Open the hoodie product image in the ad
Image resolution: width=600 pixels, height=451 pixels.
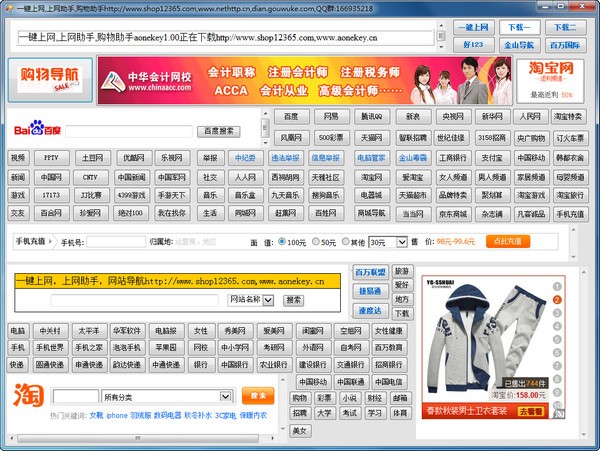click(x=486, y=339)
